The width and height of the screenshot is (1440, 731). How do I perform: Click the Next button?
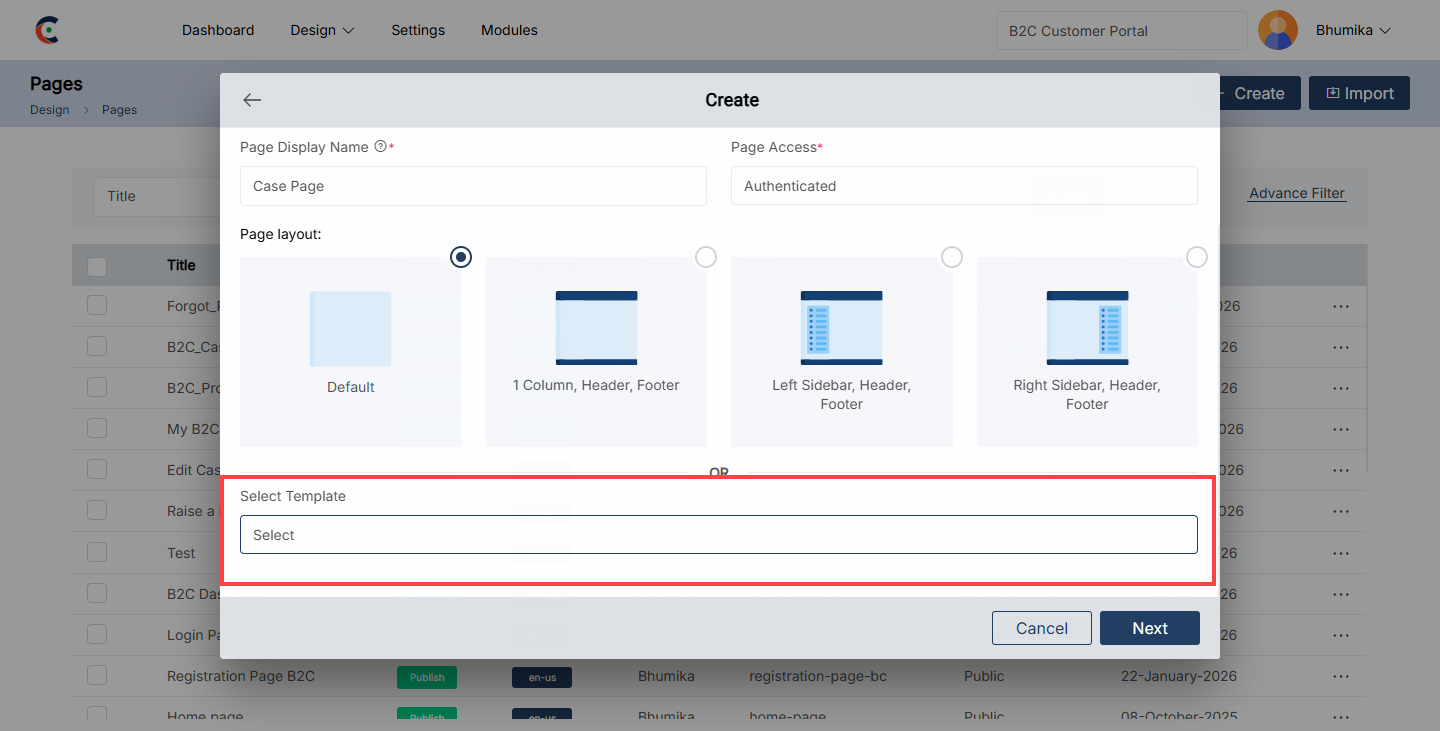pyautogui.click(x=1149, y=628)
